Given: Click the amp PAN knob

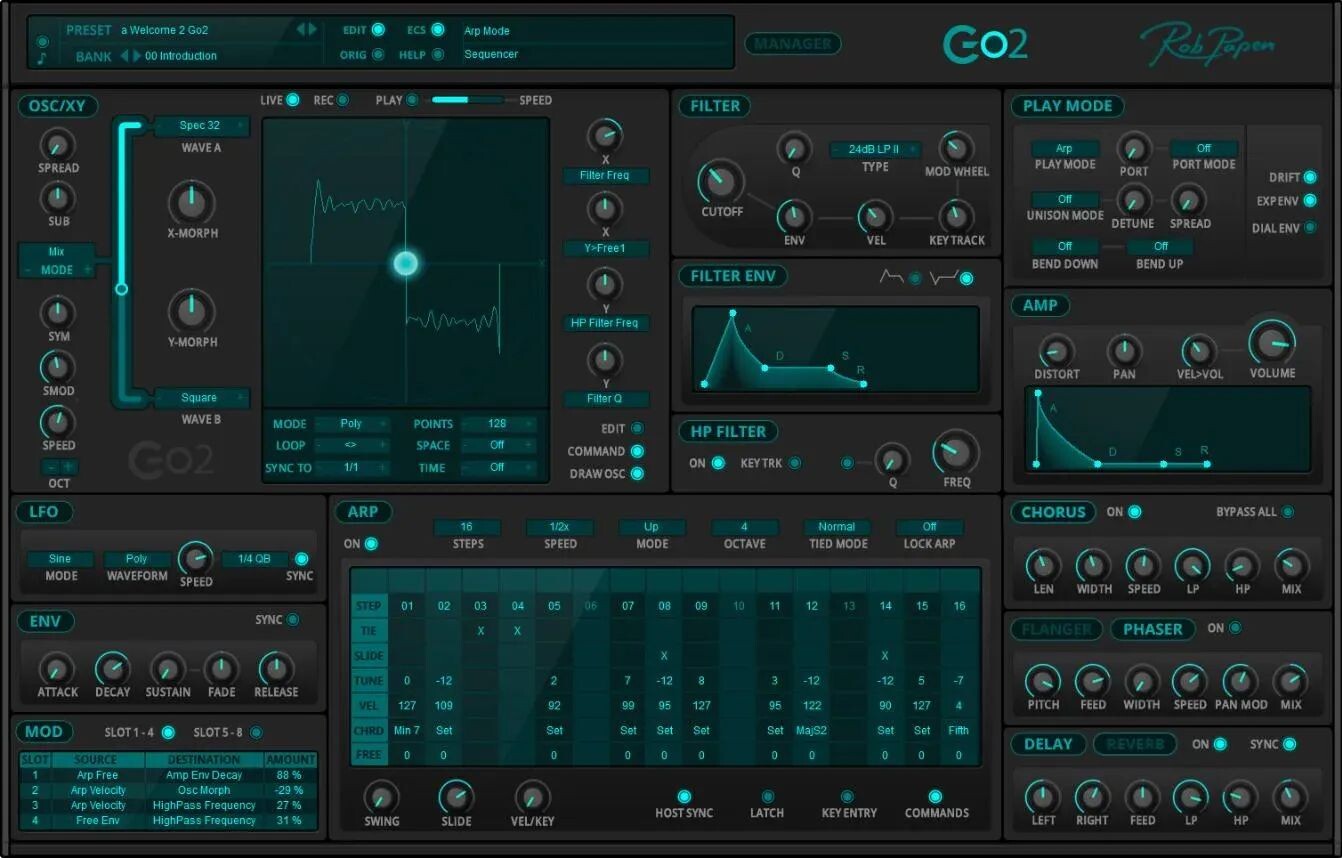Looking at the screenshot, I should pyautogui.click(x=1124, y=351).
